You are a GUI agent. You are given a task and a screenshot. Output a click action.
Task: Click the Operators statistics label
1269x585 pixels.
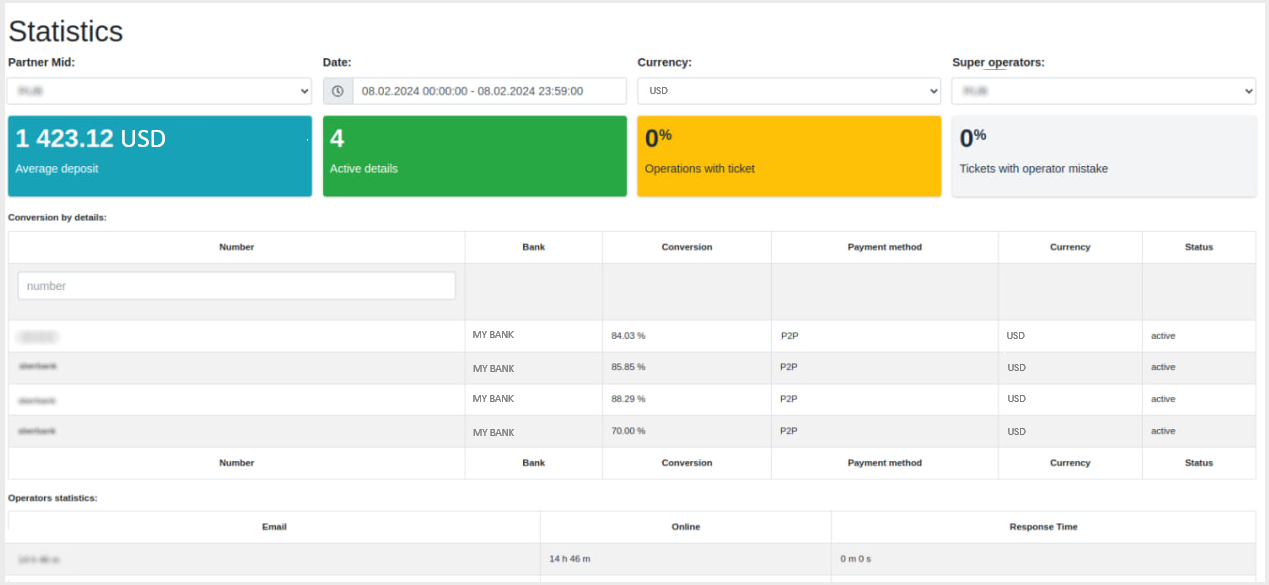pyautogui.click(x=53, y=497)
